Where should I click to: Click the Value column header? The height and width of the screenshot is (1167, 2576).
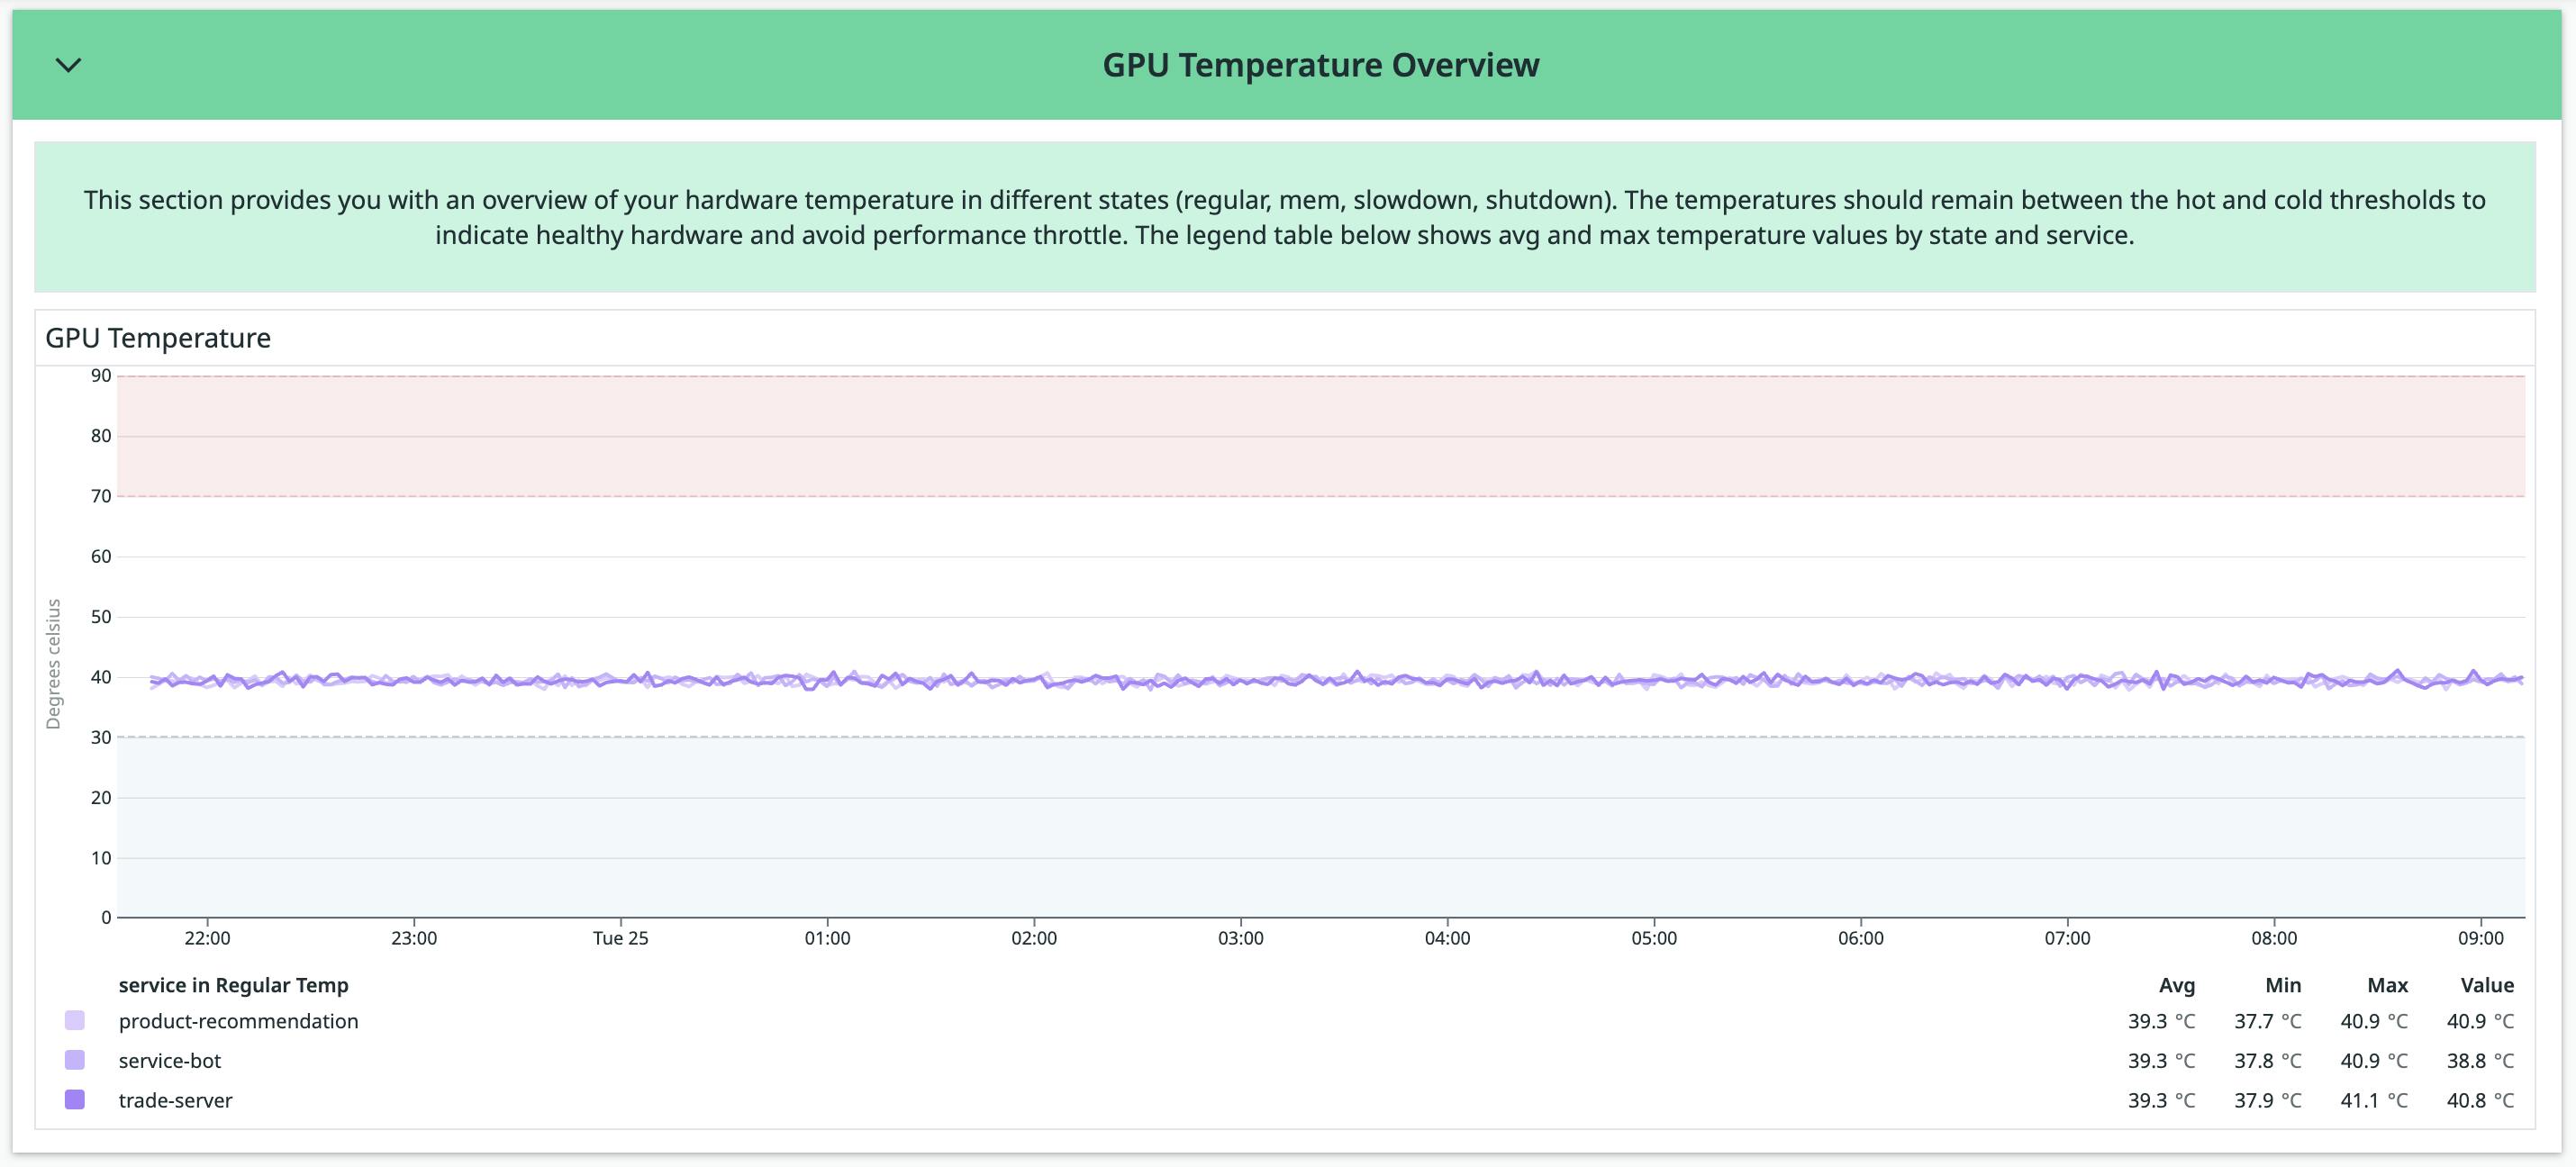pos(2487,984)
